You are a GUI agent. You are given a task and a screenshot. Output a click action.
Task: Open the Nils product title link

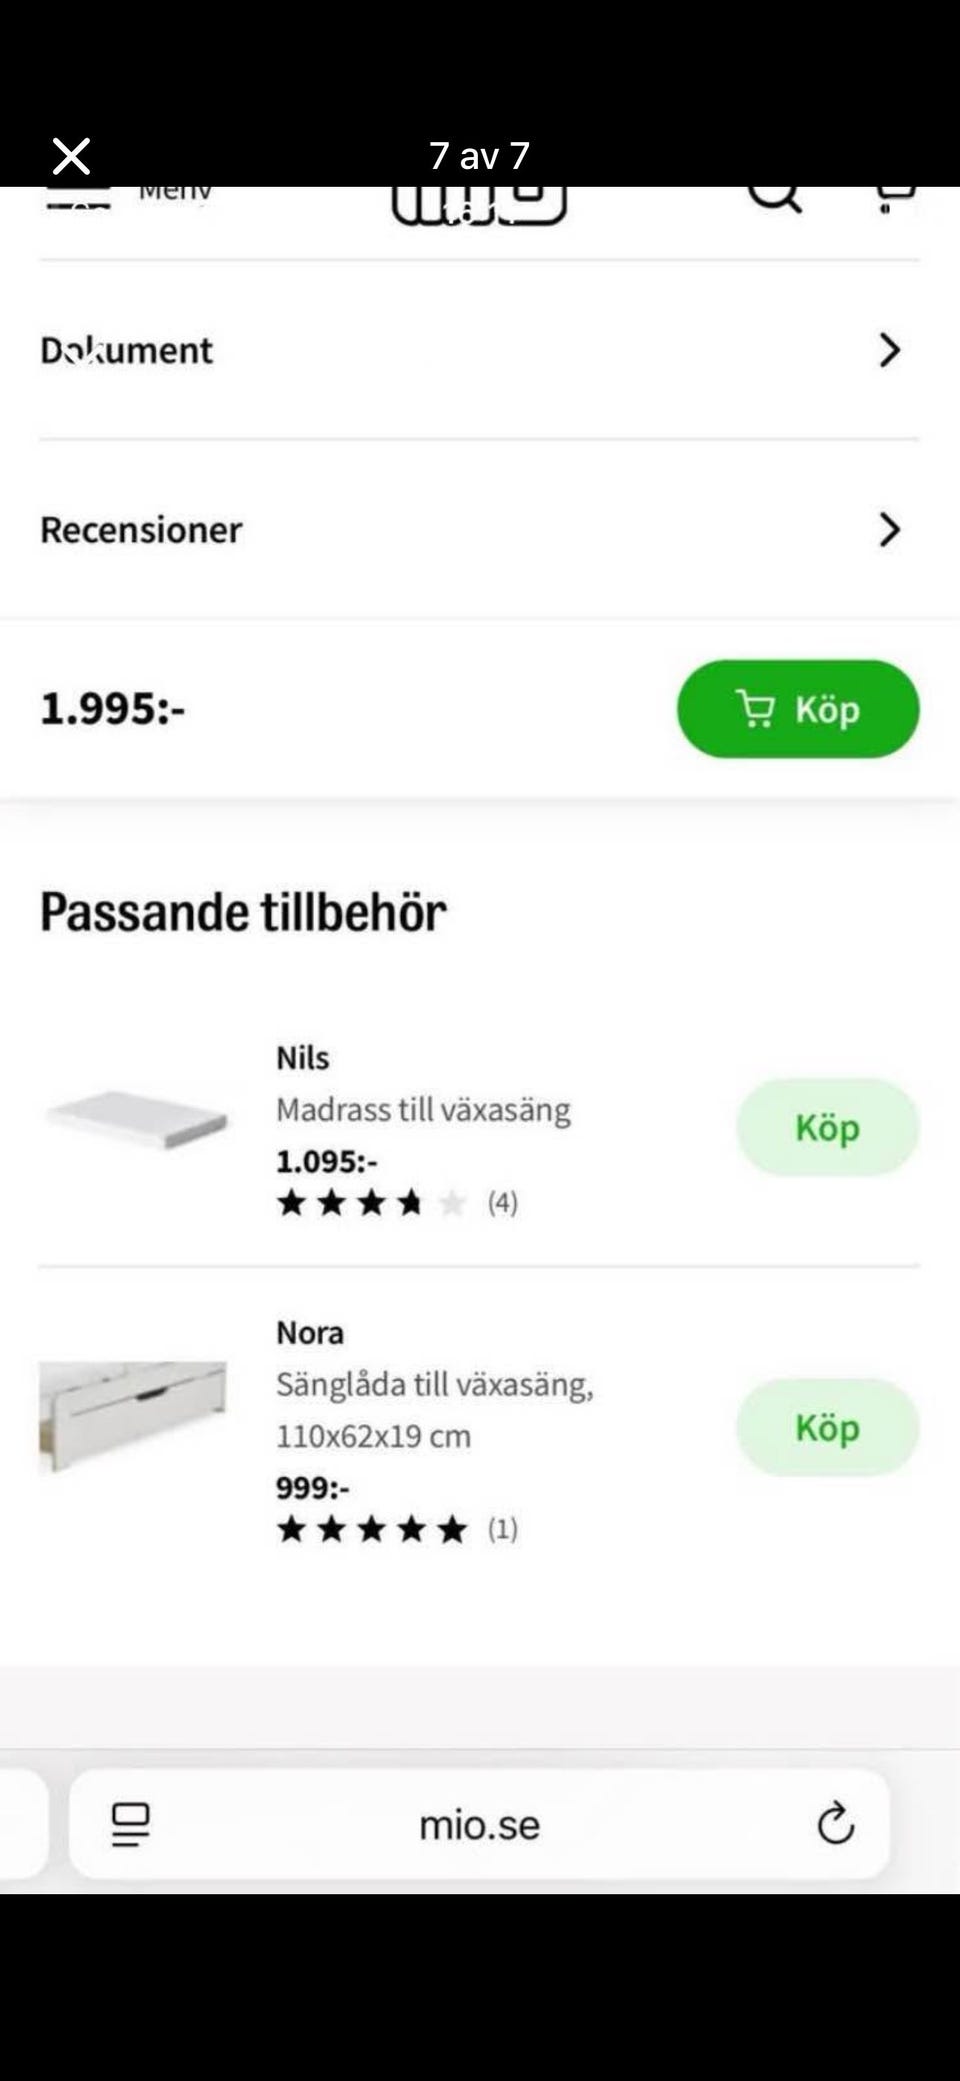302,1058
